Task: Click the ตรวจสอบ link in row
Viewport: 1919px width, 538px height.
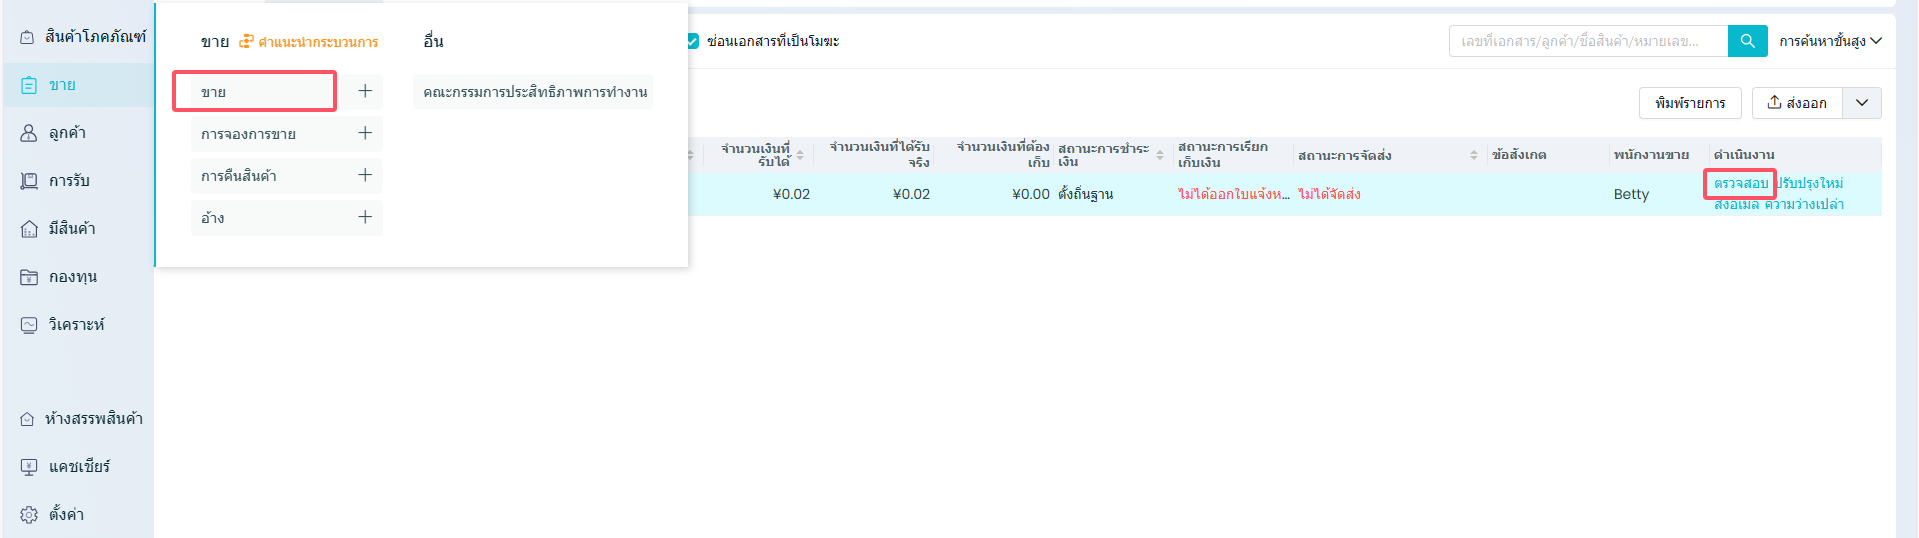Action: point(1740,183)
